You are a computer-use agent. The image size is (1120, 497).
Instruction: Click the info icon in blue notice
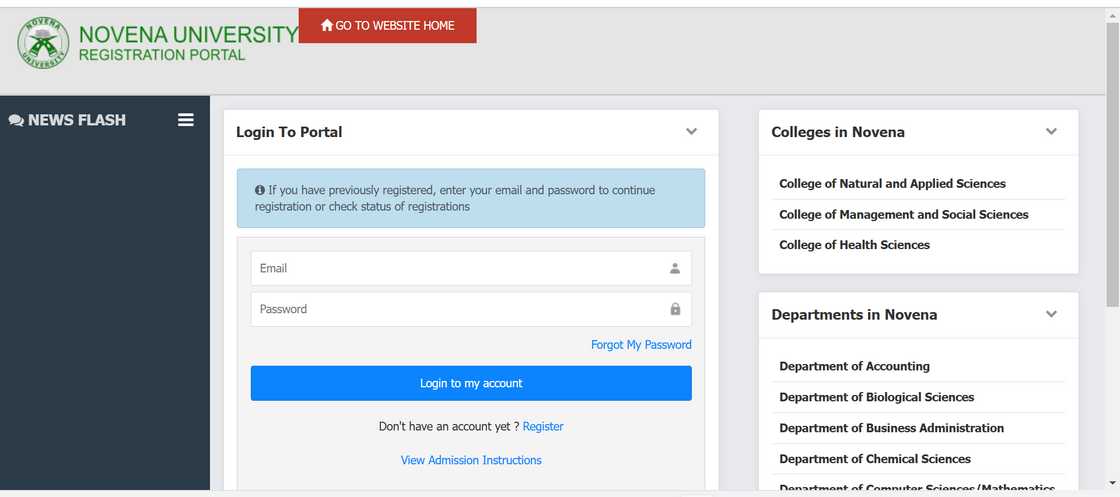tap(260, 190)
